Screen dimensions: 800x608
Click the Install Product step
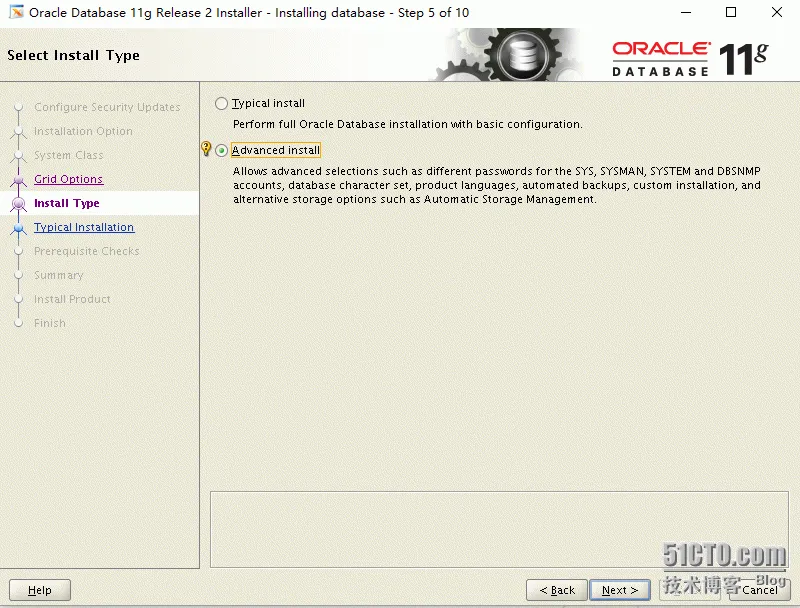click(x=72, y=299)
